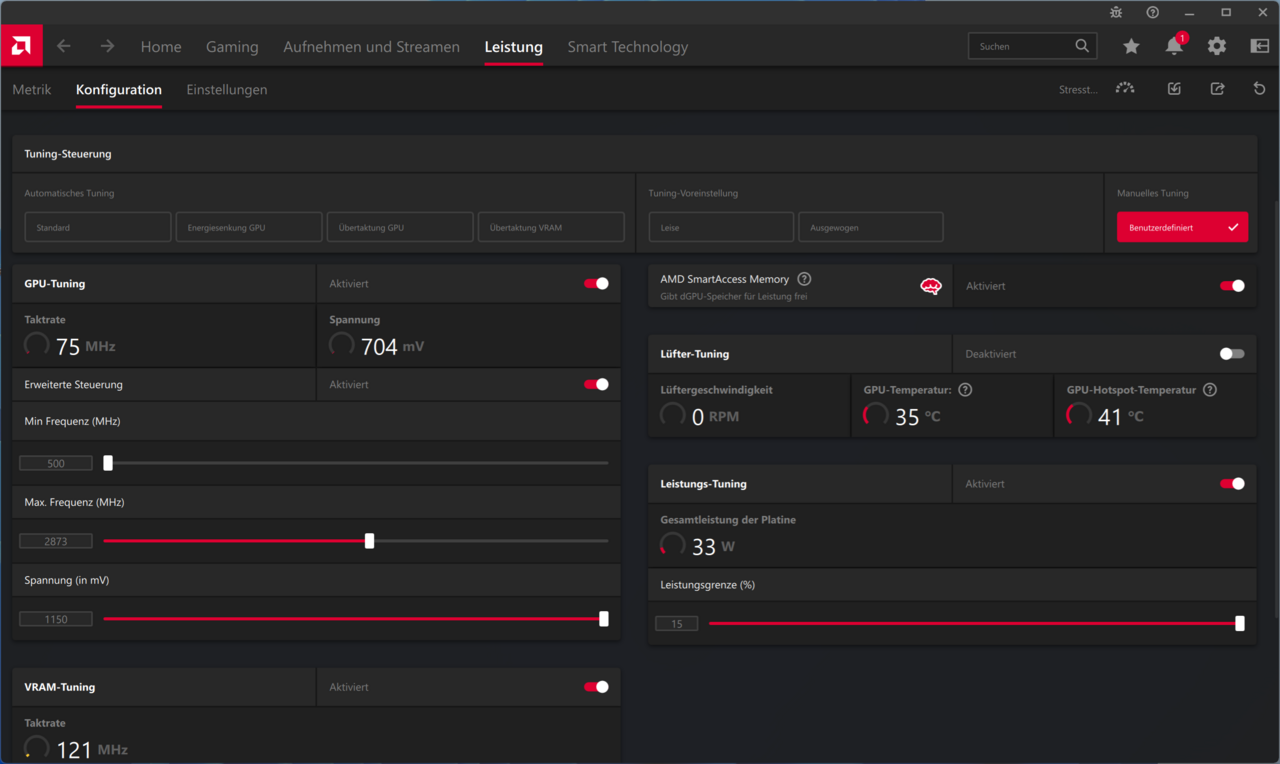Click the load profile icon
Viewport: 1280px width, 764px height.
point(1174,89)
